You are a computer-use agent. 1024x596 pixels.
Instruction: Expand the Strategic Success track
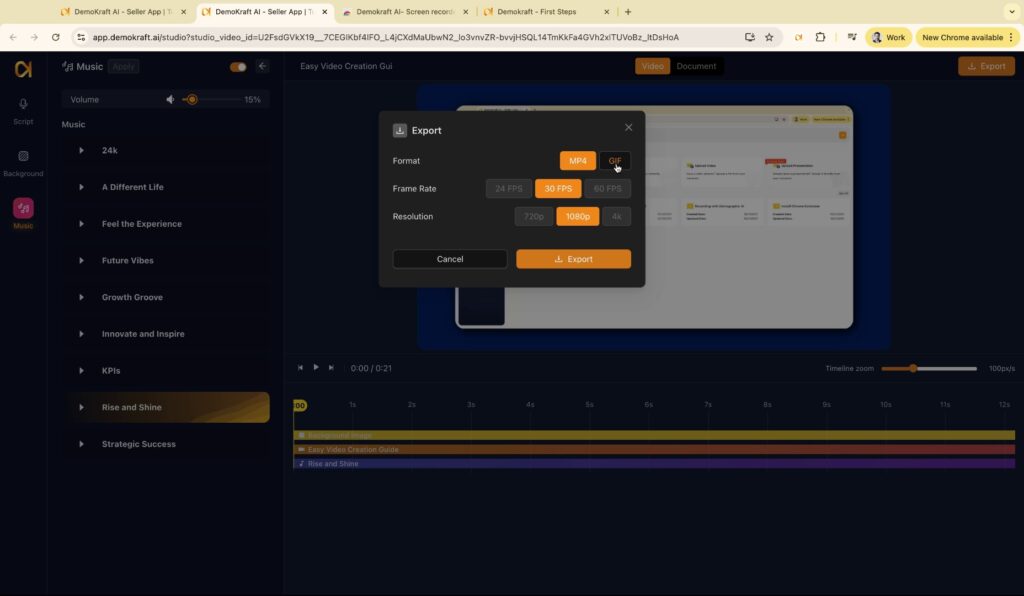(82, 444)
